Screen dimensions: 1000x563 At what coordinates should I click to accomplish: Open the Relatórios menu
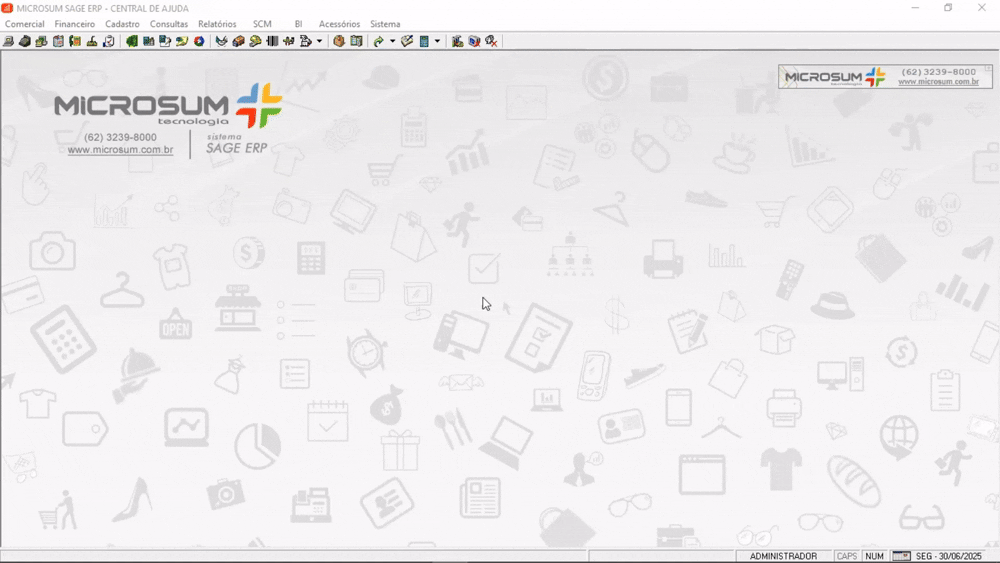[x=217, y=24]
